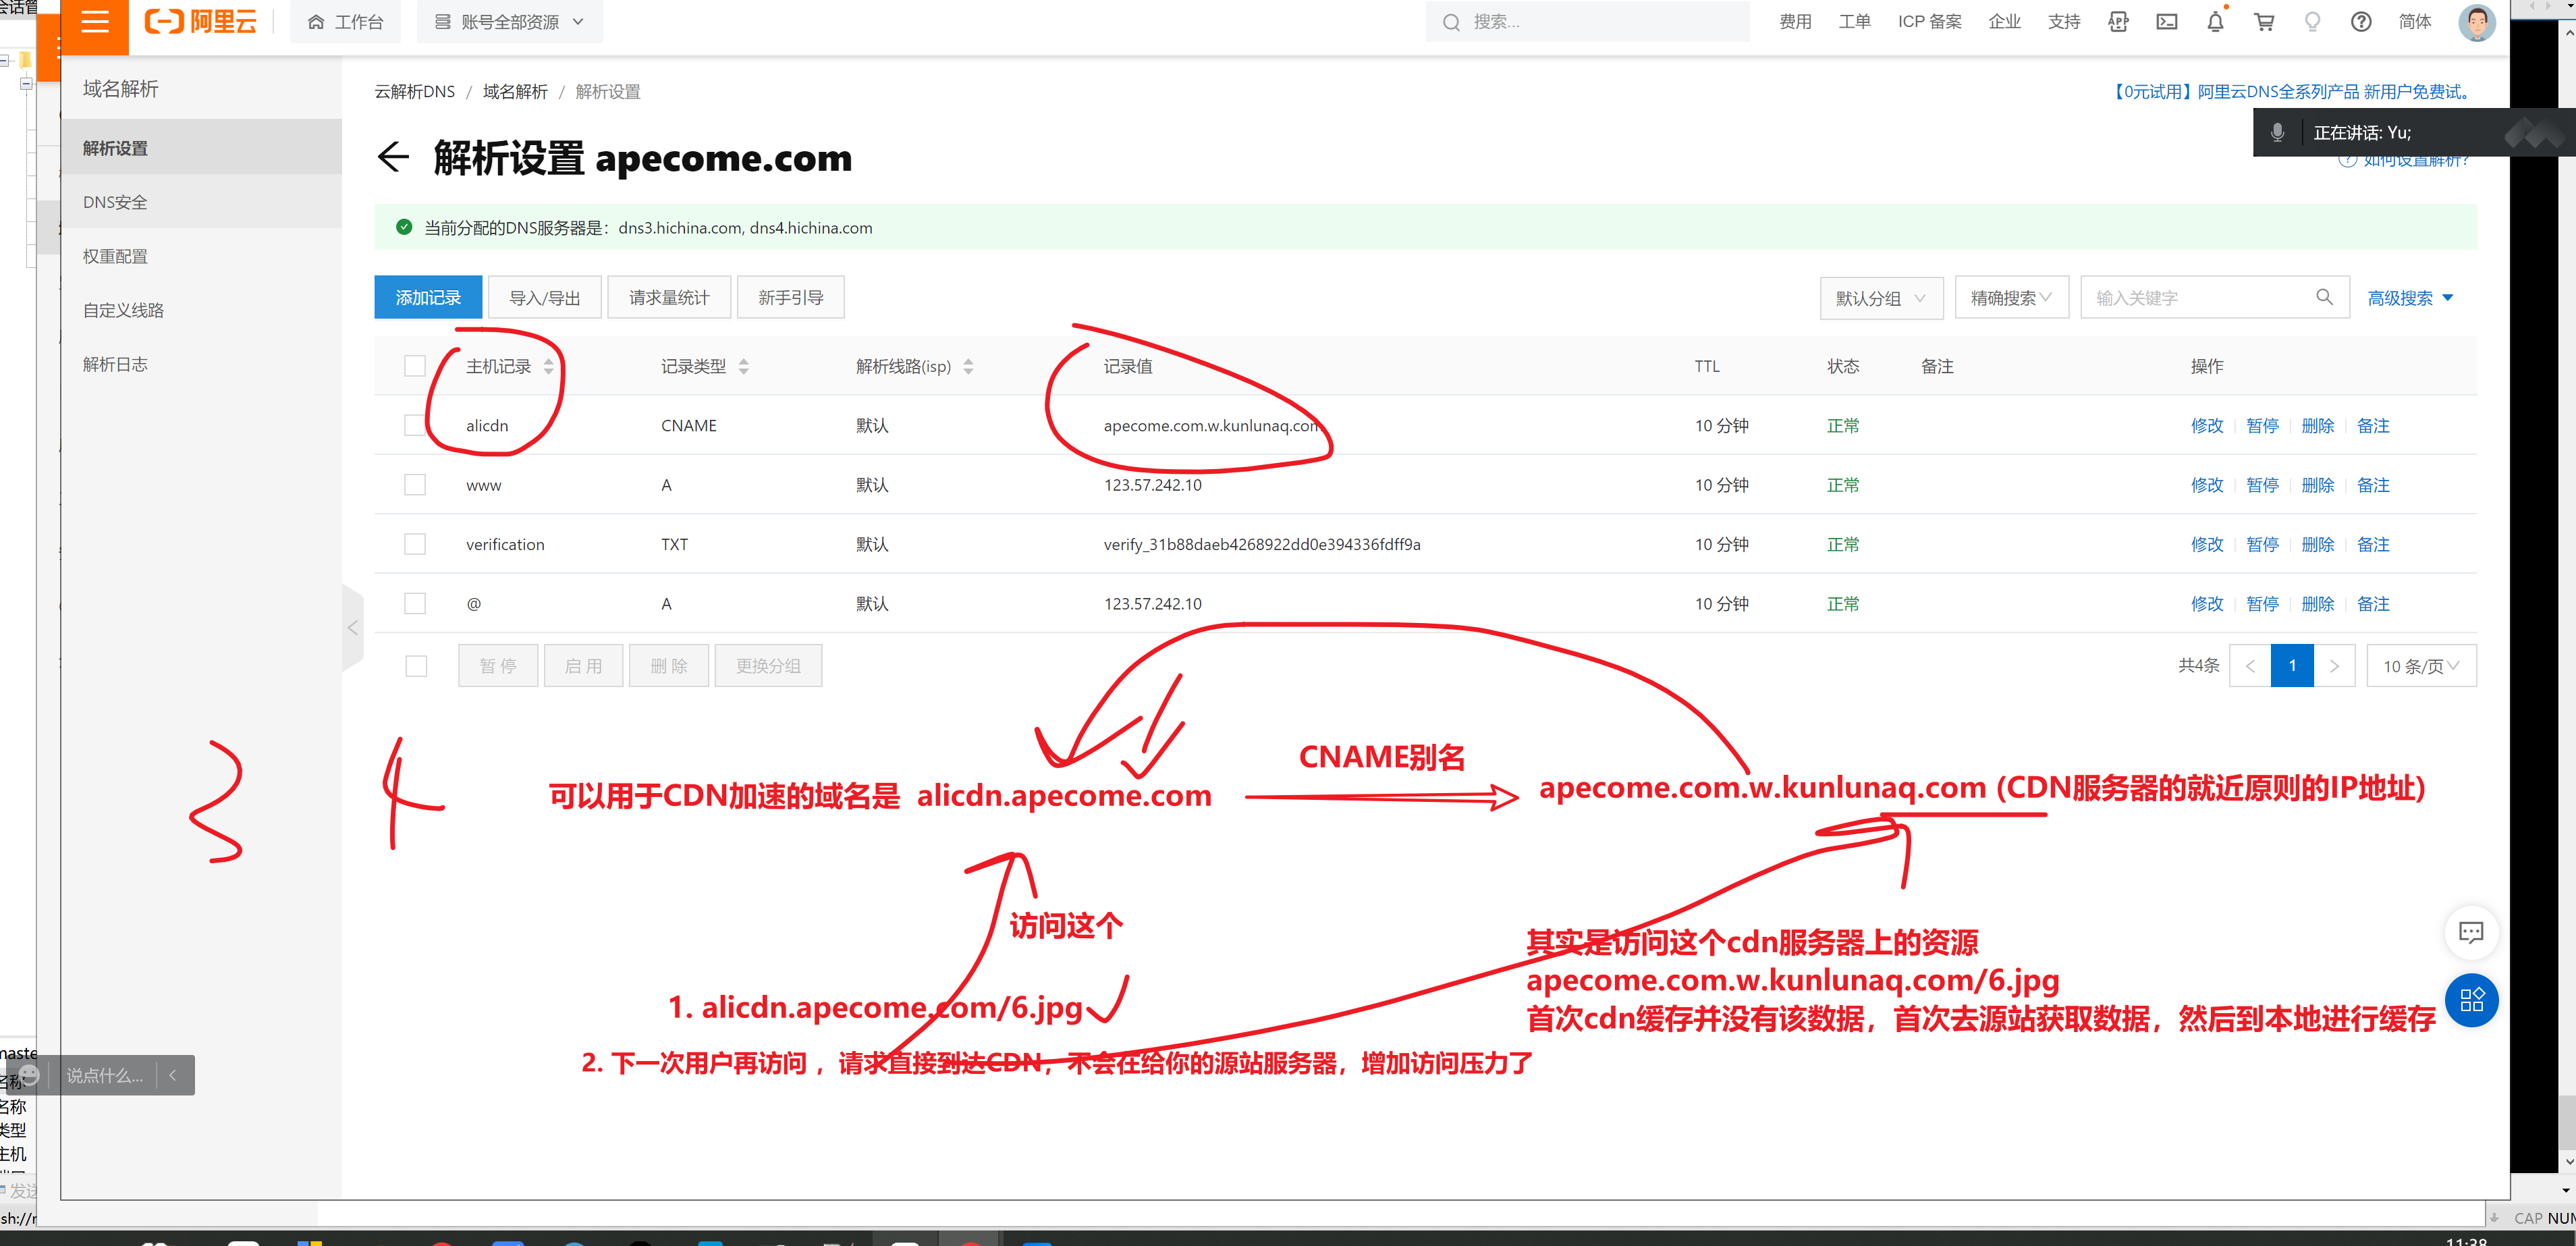Open the user avatar menu
Screen dimensions: 2576x1246
coord(2476,22)
